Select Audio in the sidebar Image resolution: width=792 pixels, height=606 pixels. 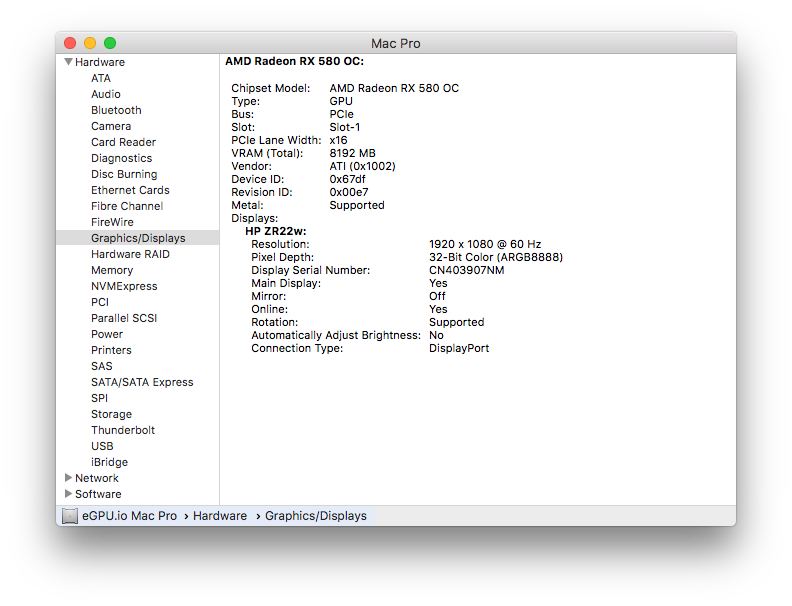[x=106, y=94]
